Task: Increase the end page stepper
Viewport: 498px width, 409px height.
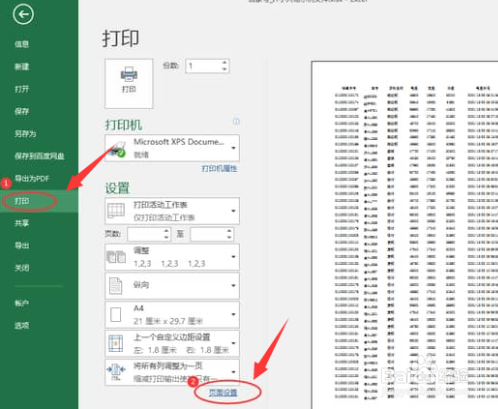Action: click(x=229, y=231)
